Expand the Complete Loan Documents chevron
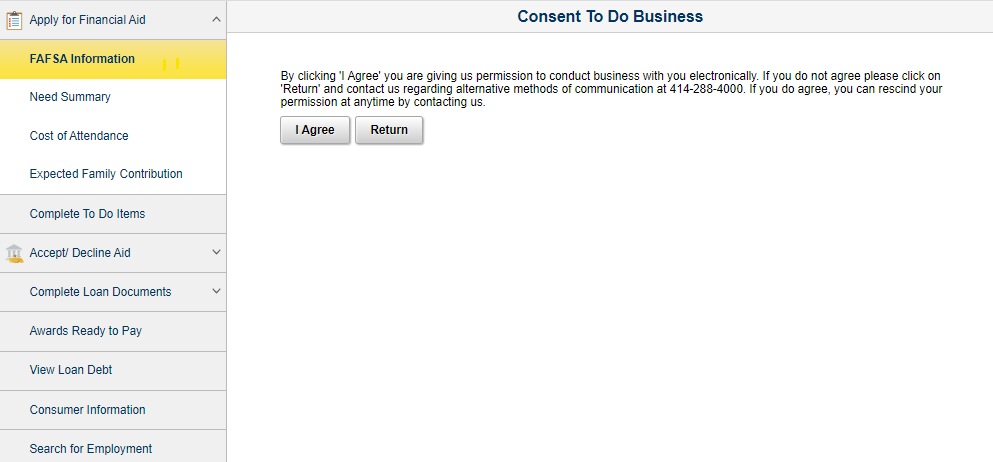 216,292
